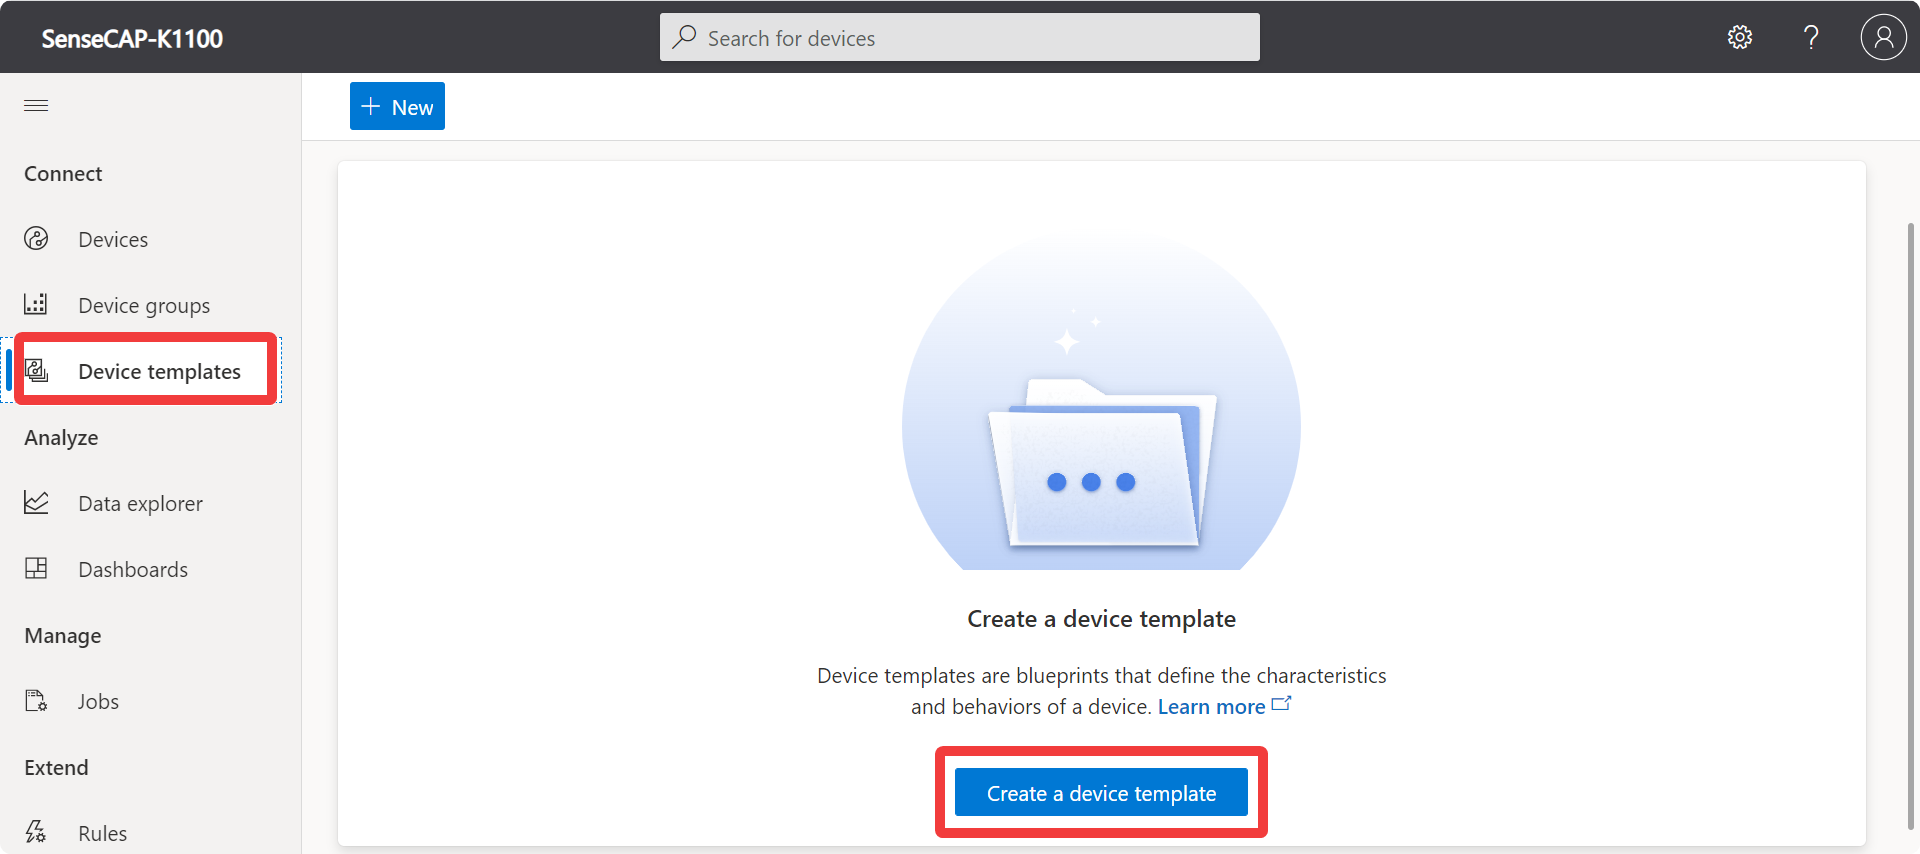
Task: Open Data explorer
Action: pyautogui.click(x=140, y=504)
